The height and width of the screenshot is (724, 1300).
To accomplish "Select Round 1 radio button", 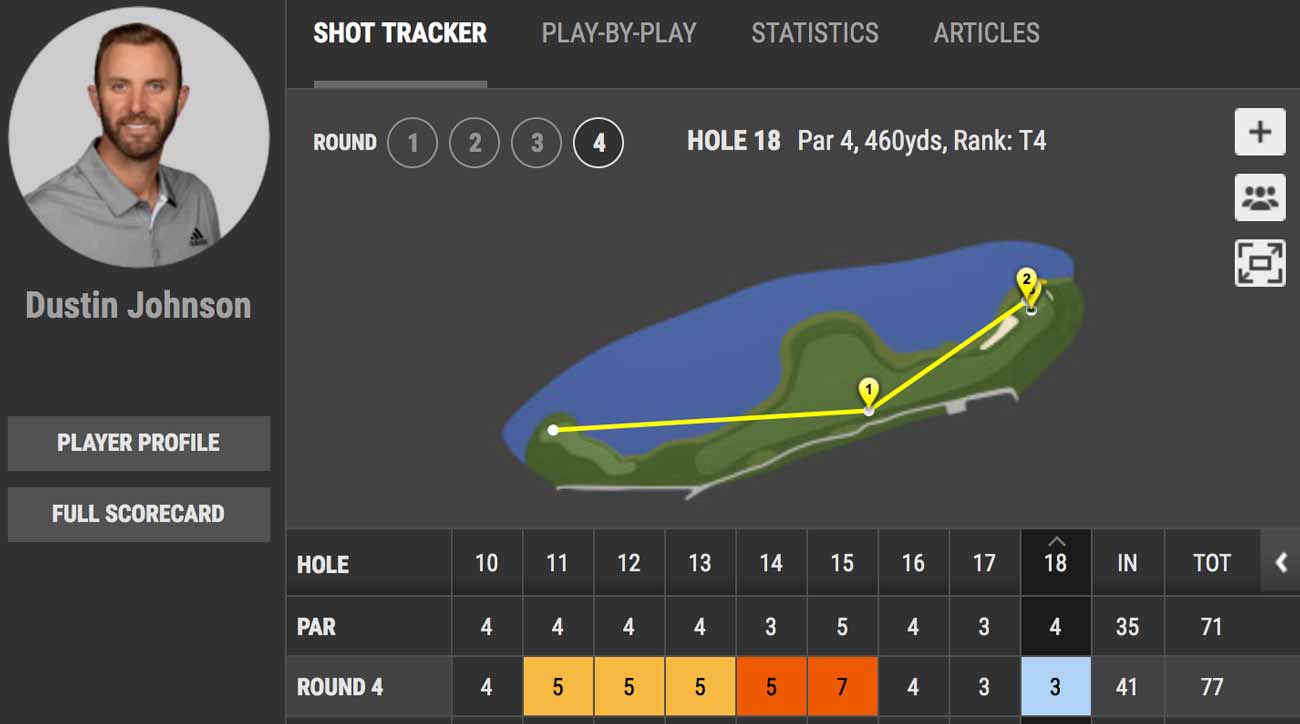I will 412,143.
